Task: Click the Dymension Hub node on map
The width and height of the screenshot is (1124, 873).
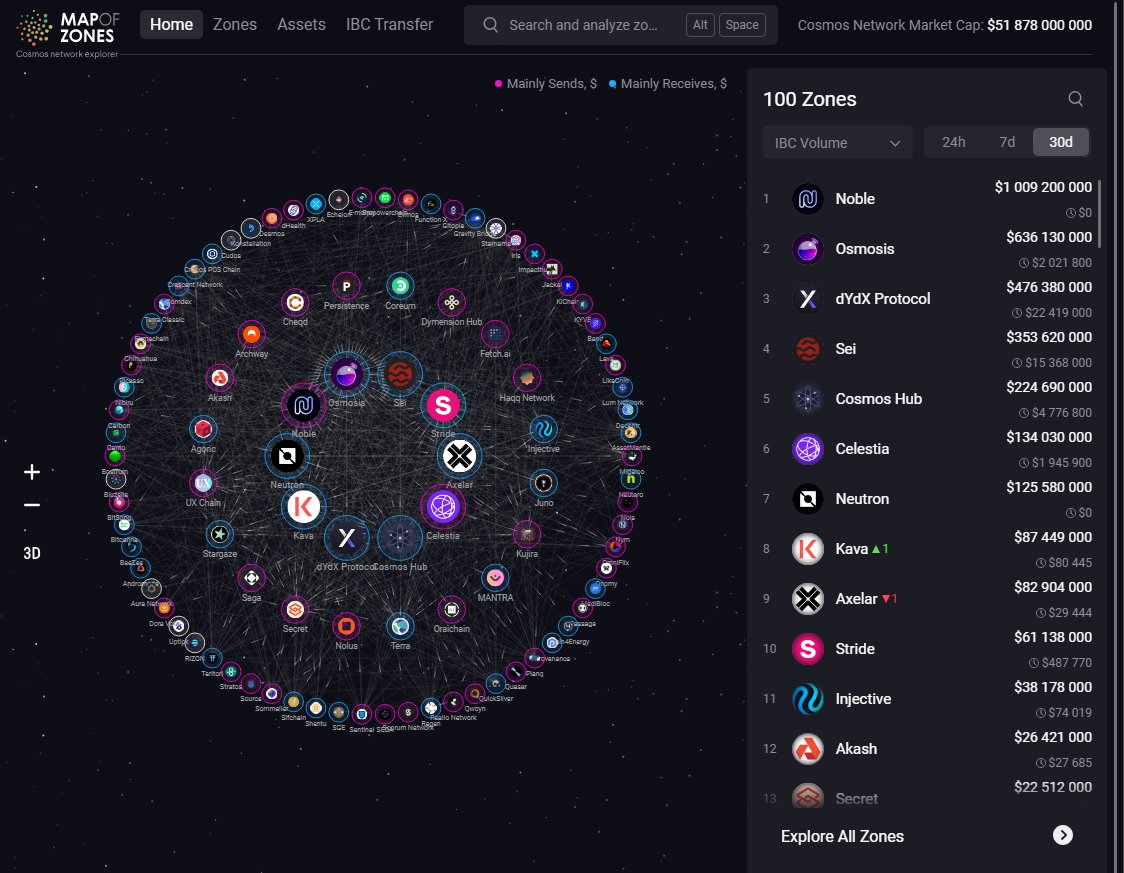Action: point(452,302)
